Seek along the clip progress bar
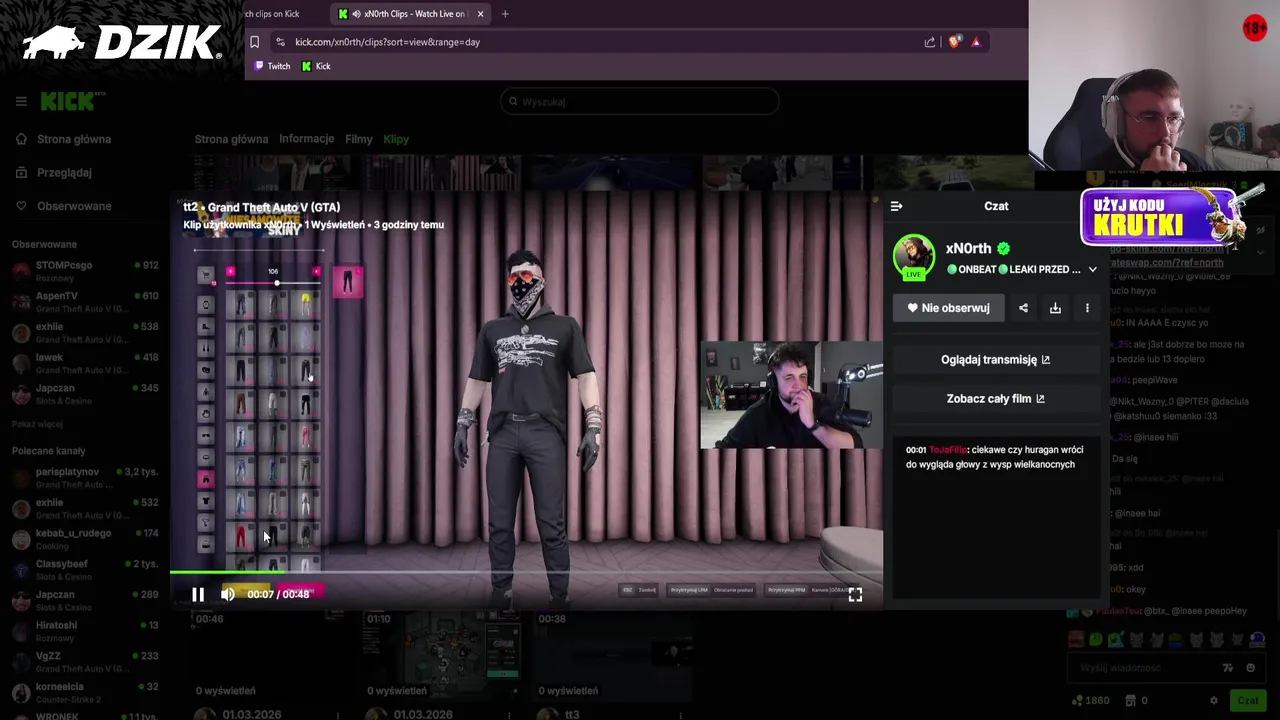The width and height of the screenshot is (1280, 720). pos(526,573)
